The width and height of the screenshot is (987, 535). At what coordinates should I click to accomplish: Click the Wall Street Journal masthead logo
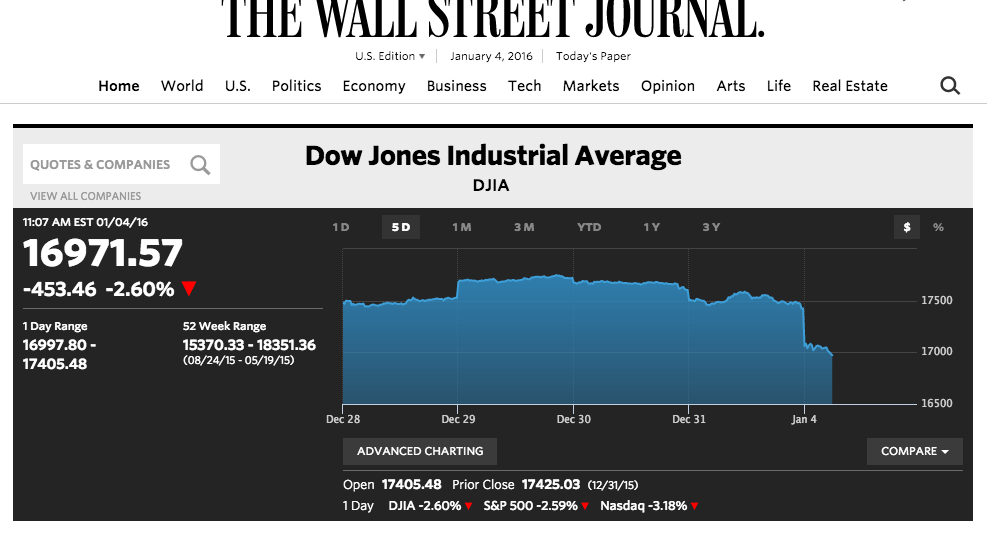tap(493, 18)
